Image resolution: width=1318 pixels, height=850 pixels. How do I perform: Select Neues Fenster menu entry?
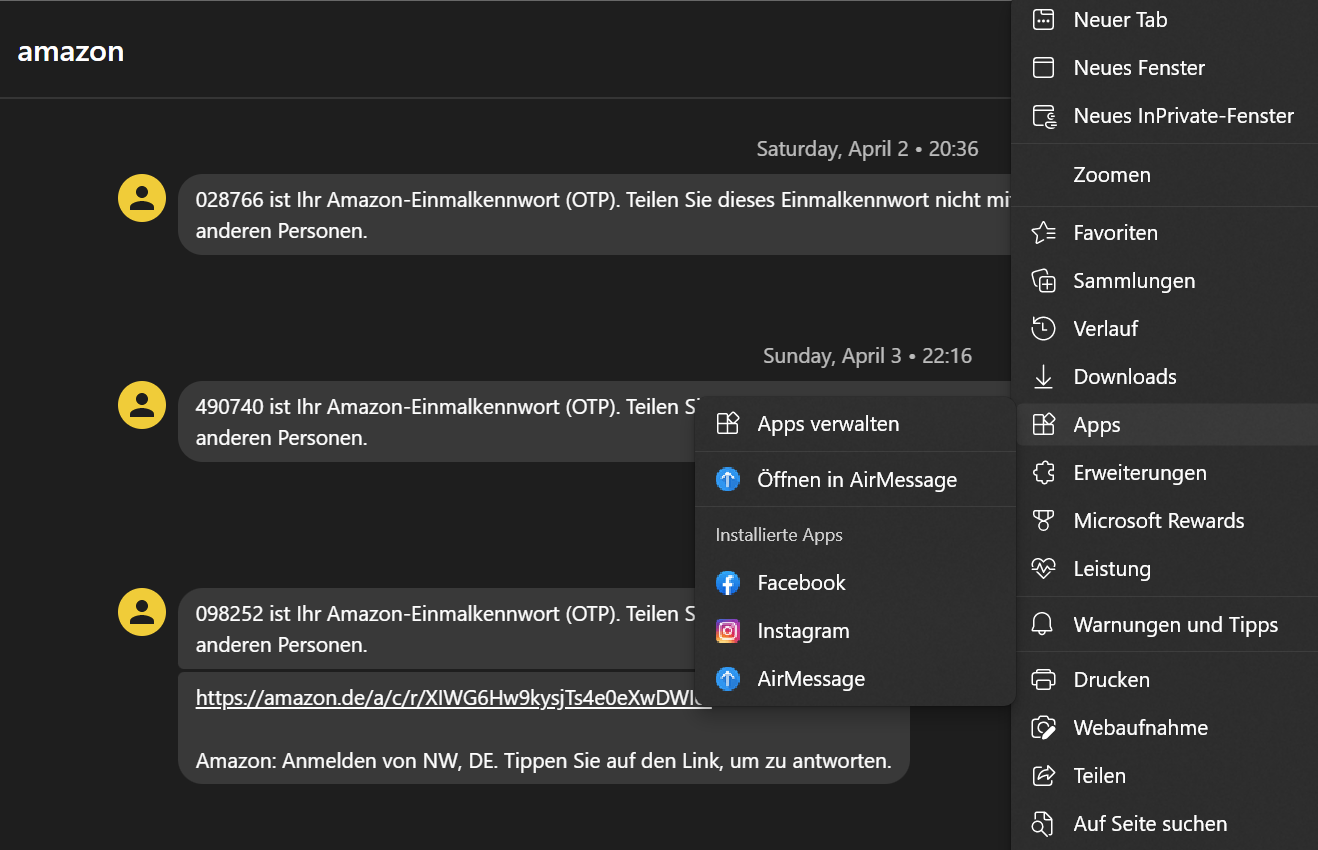(x=1165, y=67)
